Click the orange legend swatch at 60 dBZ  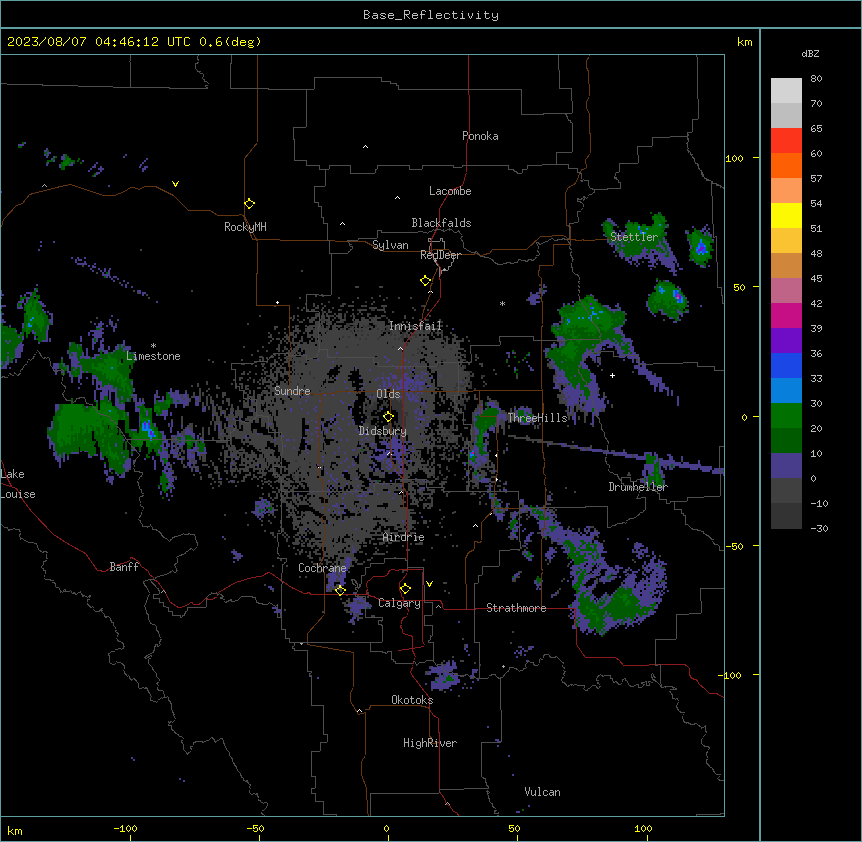[786, 165]
